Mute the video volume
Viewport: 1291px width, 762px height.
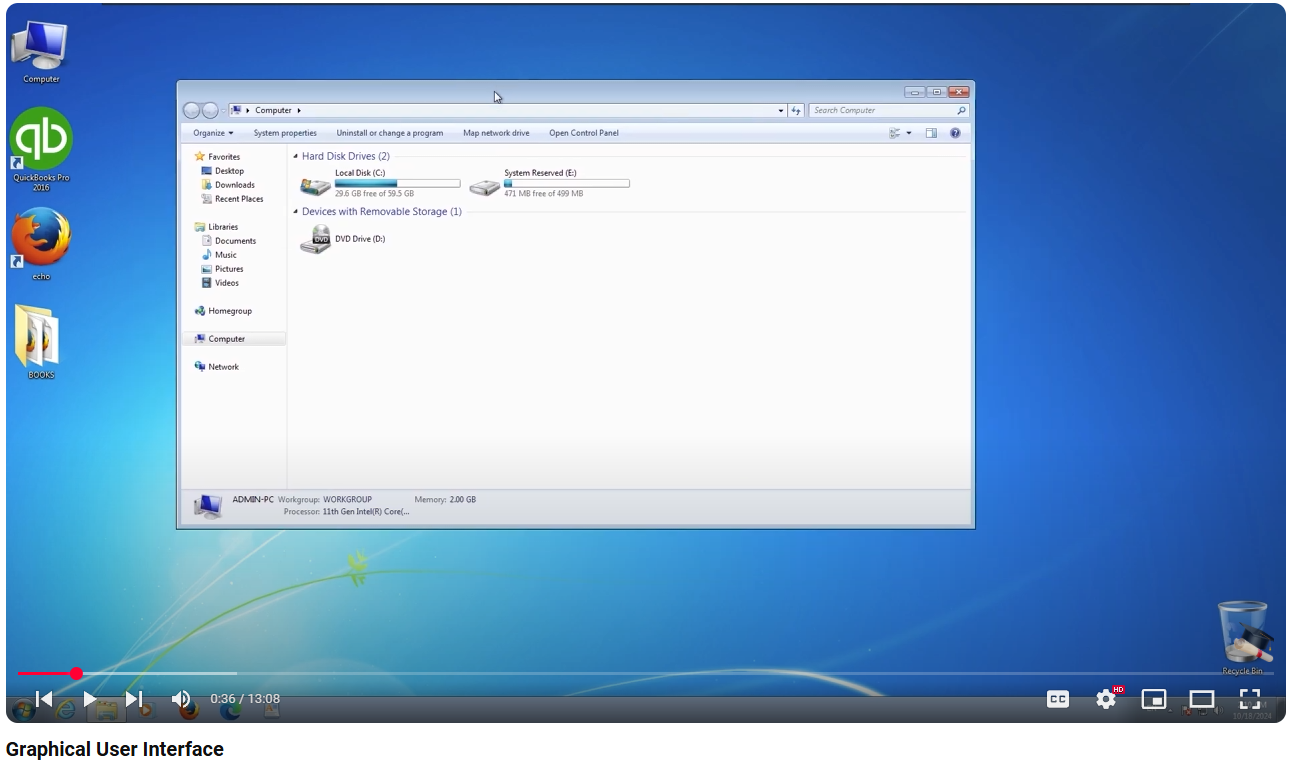181,699
